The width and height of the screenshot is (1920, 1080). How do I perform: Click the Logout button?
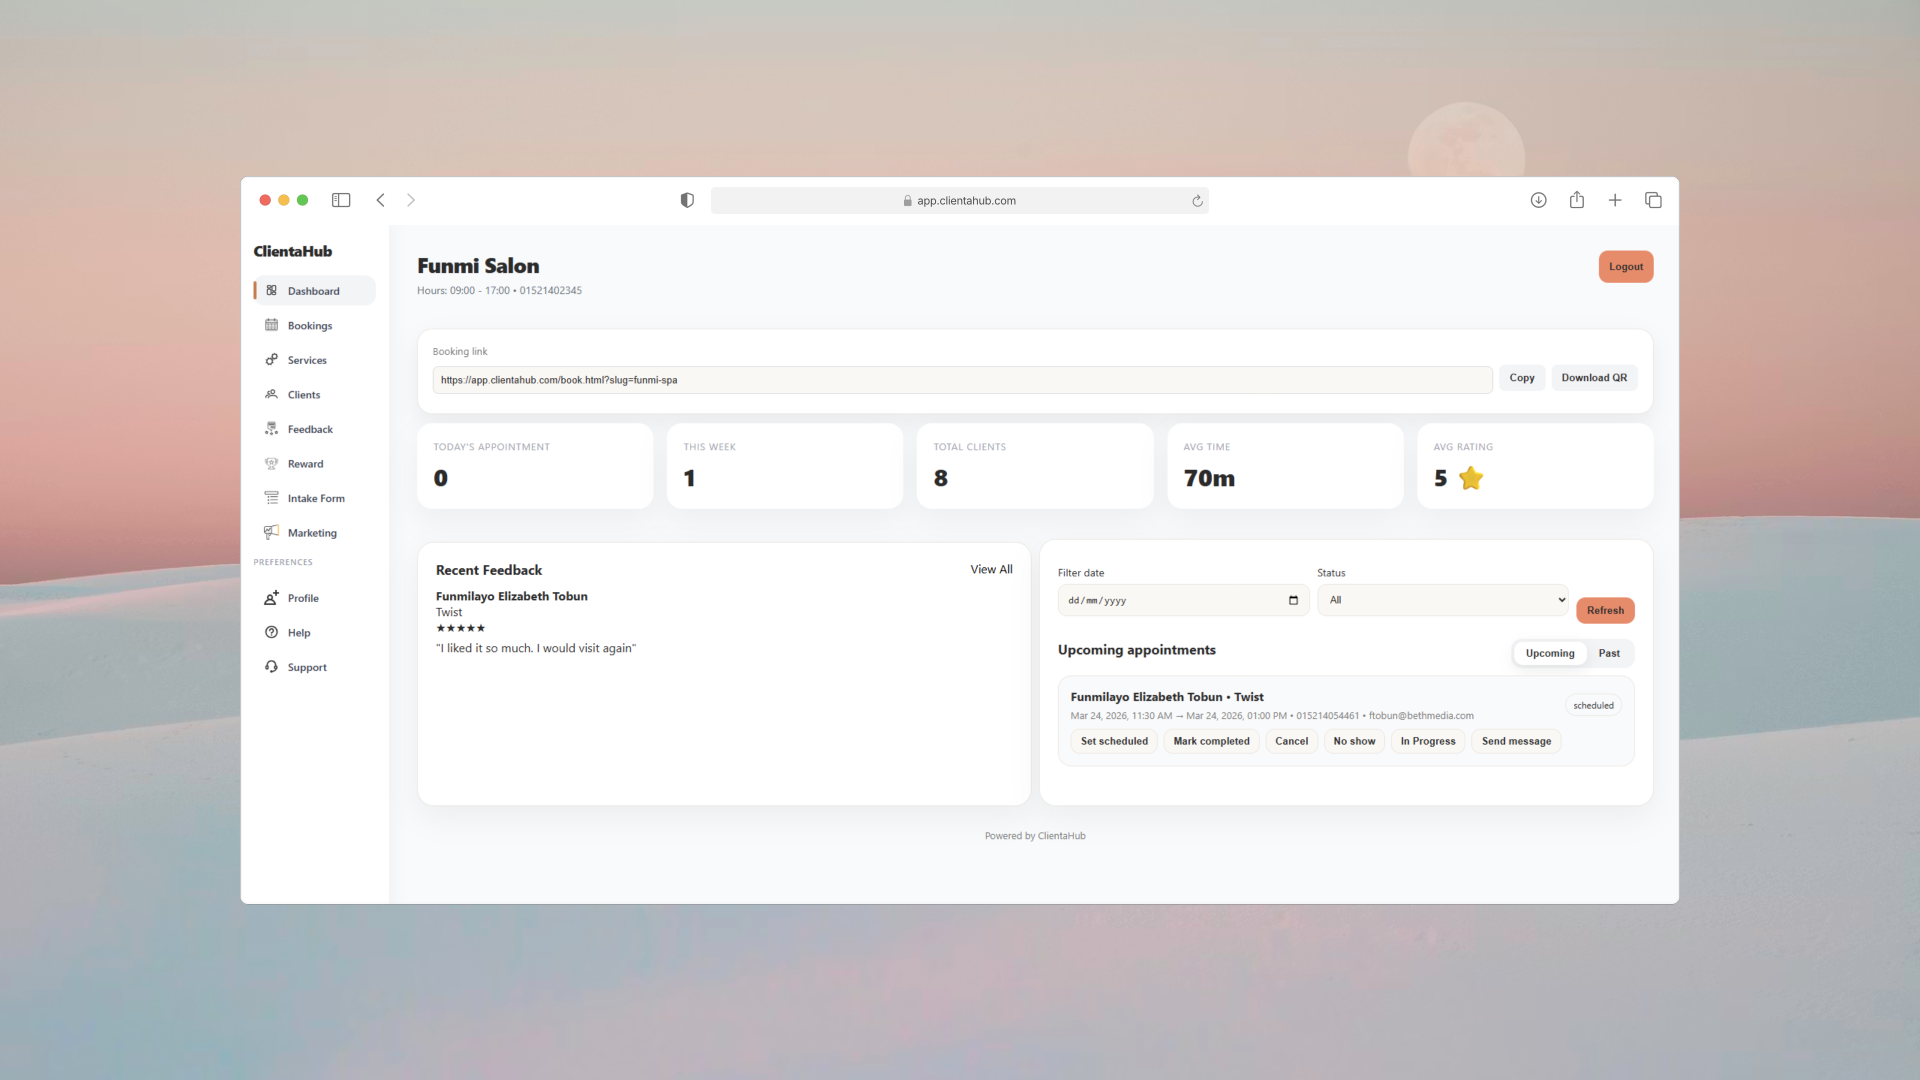[1625, 266]
